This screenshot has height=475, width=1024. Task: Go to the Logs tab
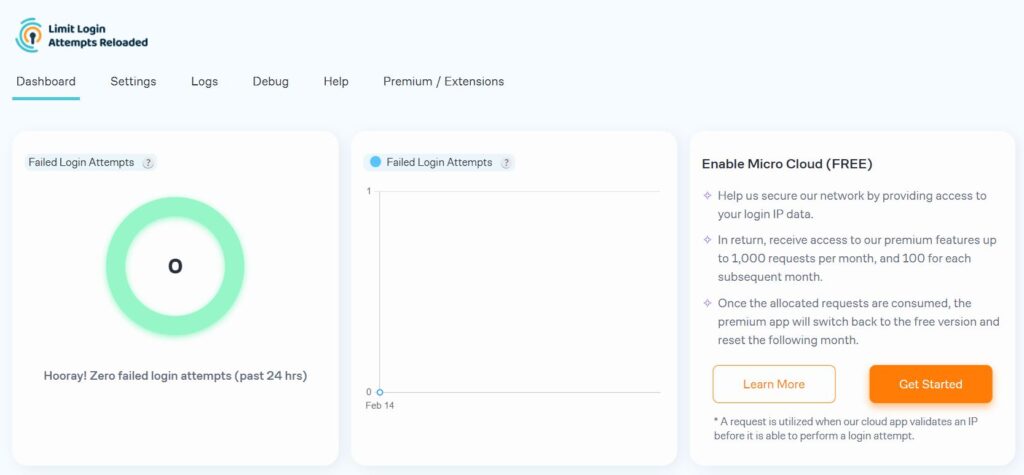tap(204, 82)
